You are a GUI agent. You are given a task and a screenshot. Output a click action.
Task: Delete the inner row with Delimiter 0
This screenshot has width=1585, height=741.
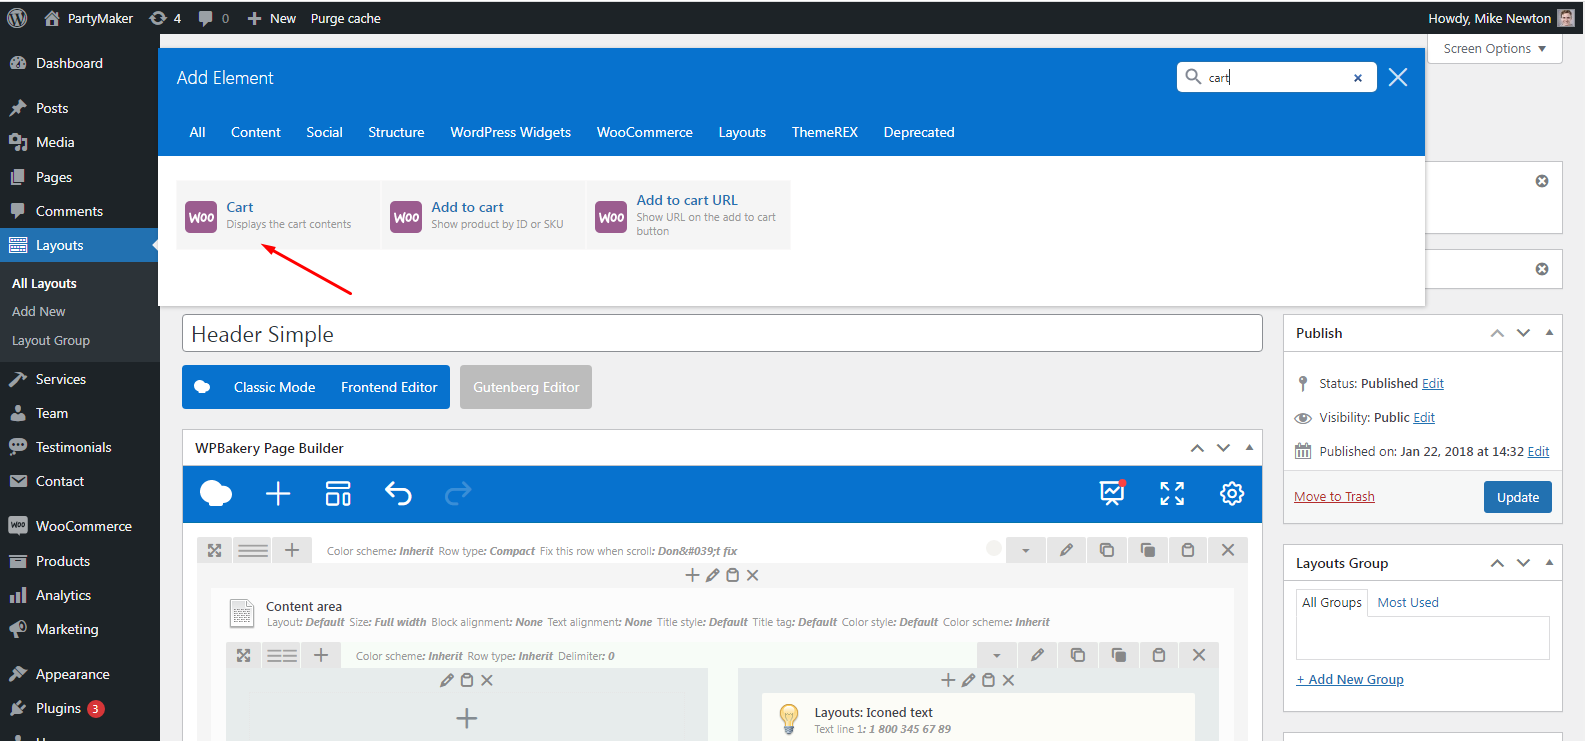coord(1199,655)
